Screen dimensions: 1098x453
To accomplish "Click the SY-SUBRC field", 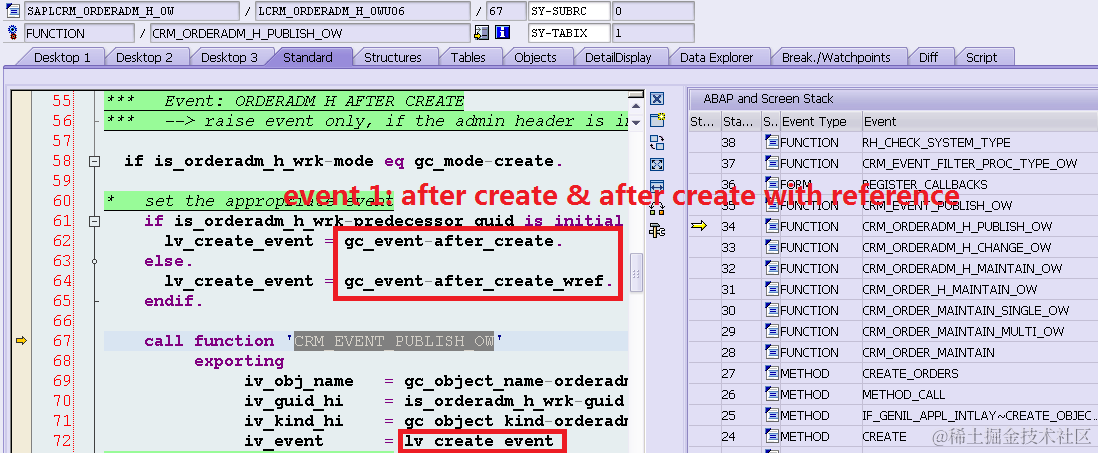I will [569, 11].
